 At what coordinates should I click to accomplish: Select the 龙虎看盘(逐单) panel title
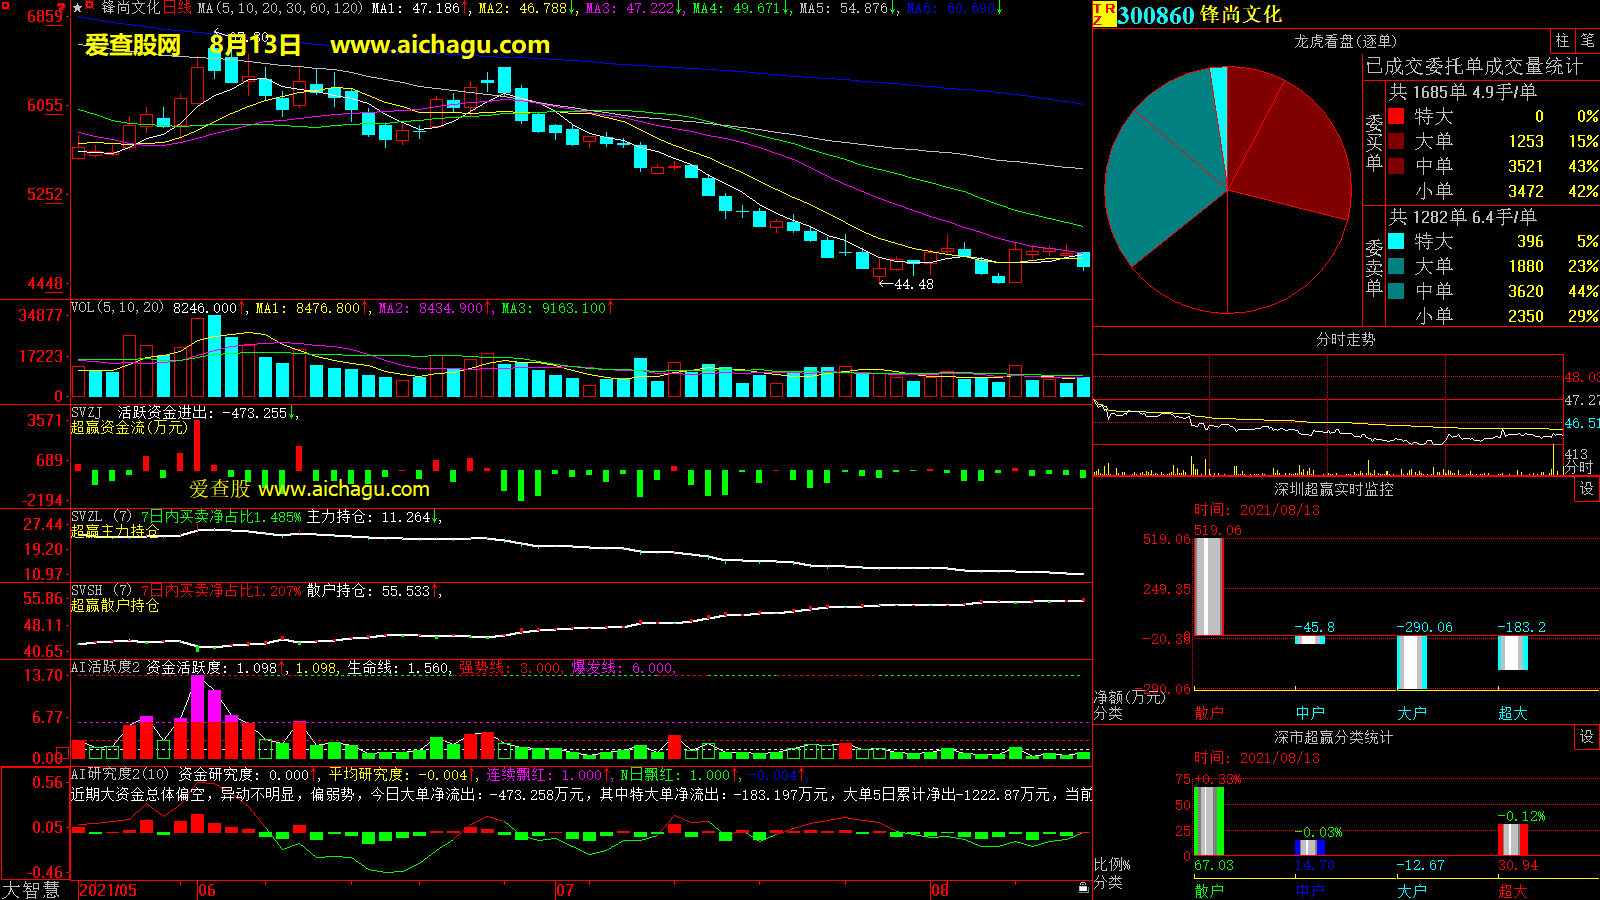click(1345, 41)
